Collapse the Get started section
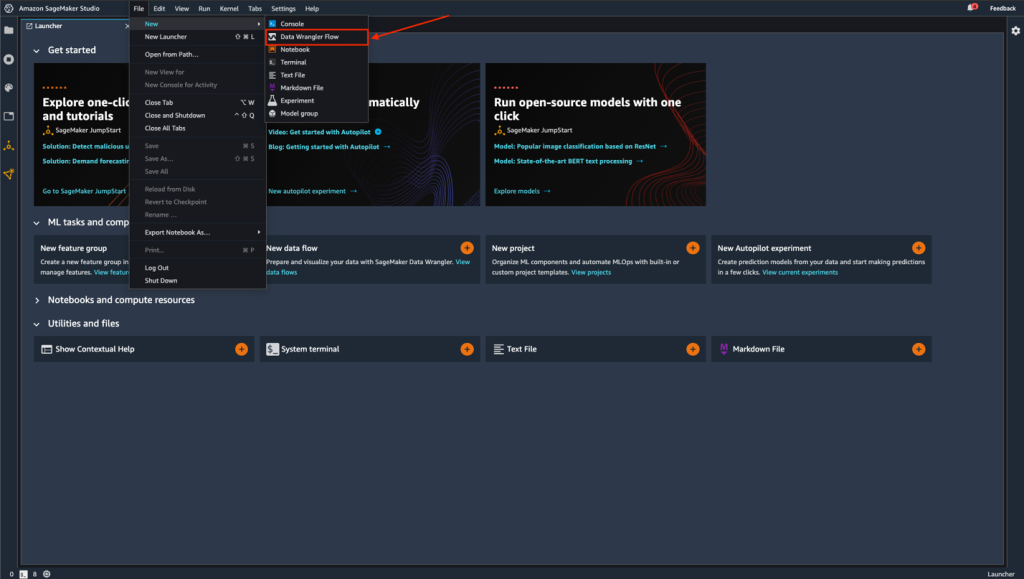 click(37, 51)
